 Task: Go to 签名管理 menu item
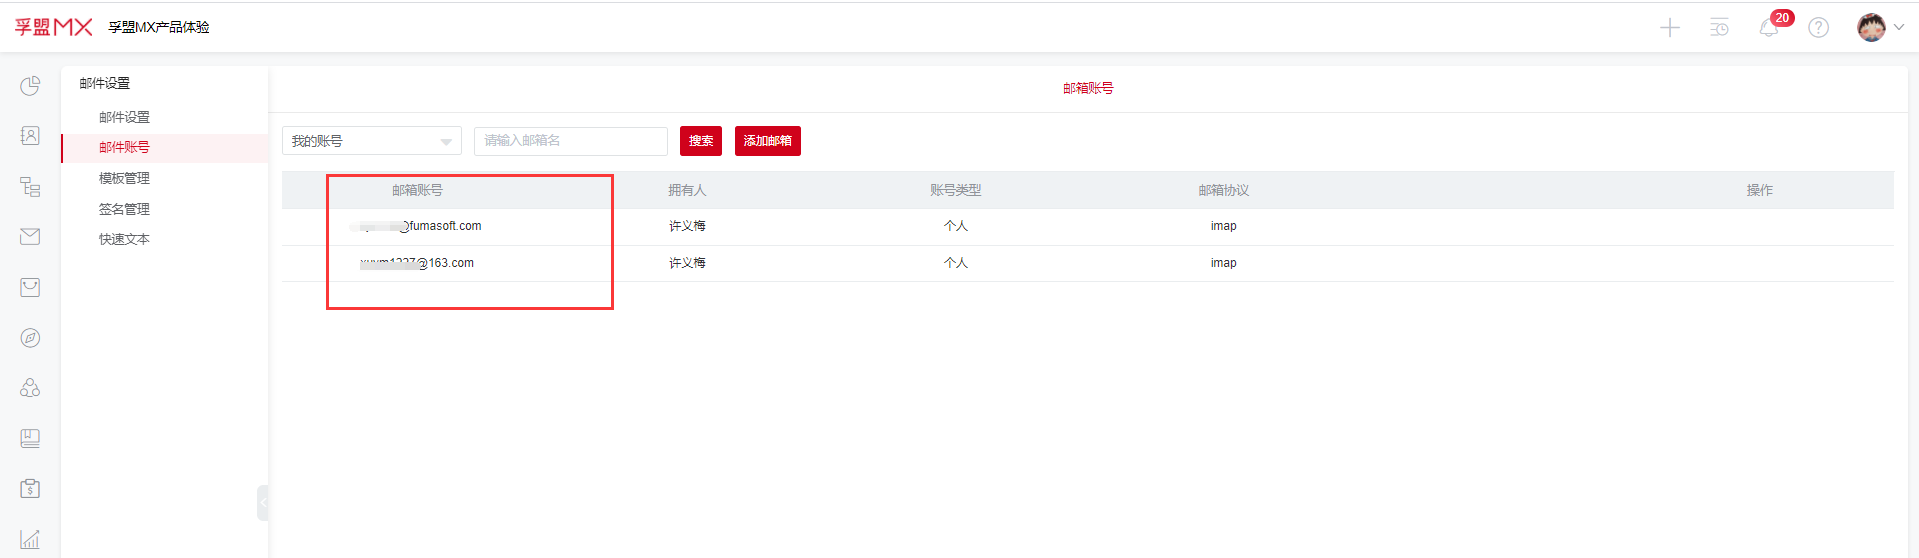click(x=124, y=209)
